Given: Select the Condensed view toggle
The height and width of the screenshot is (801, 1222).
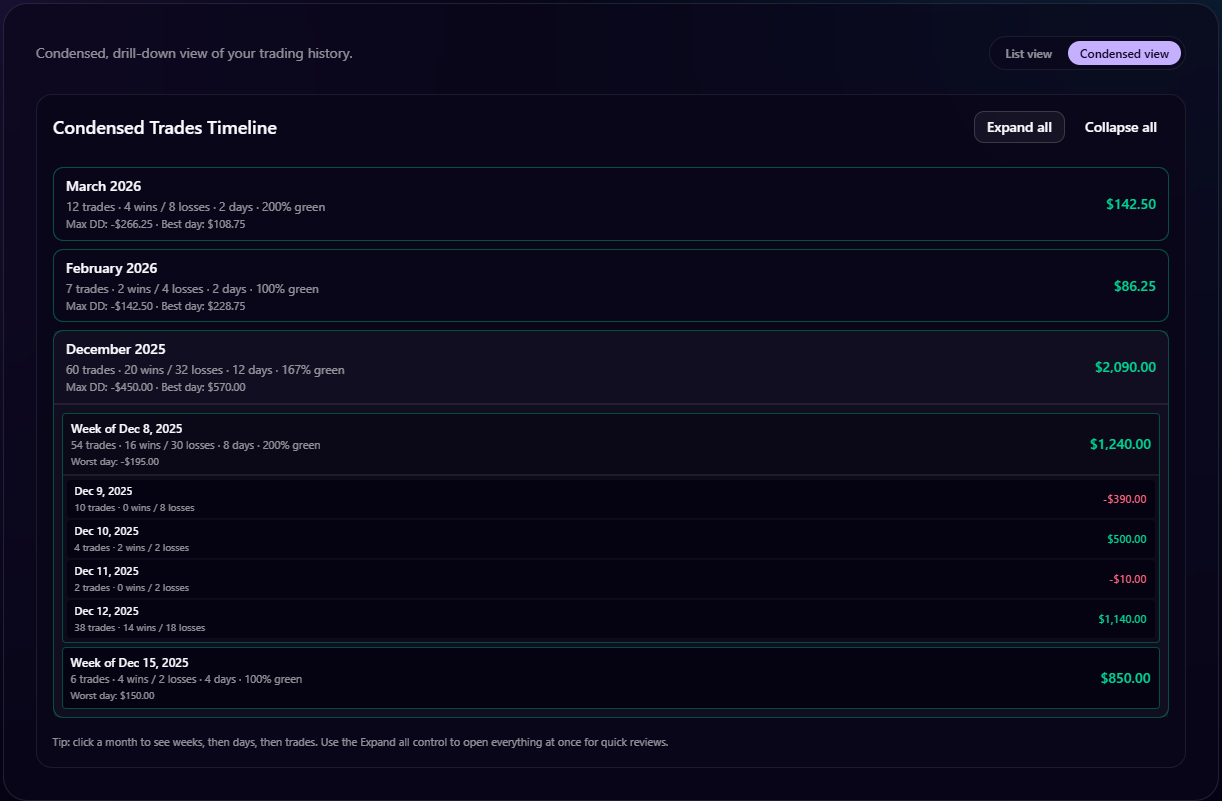Looking at the screenshot, I should (1124, 53).
